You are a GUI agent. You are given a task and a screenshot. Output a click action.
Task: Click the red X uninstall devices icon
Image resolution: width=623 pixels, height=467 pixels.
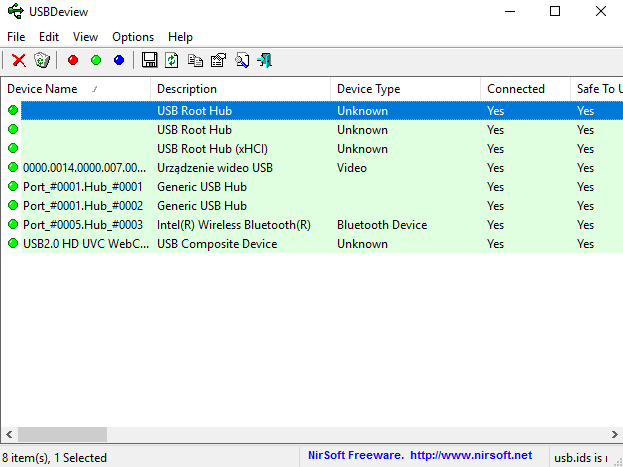(19, 60)
